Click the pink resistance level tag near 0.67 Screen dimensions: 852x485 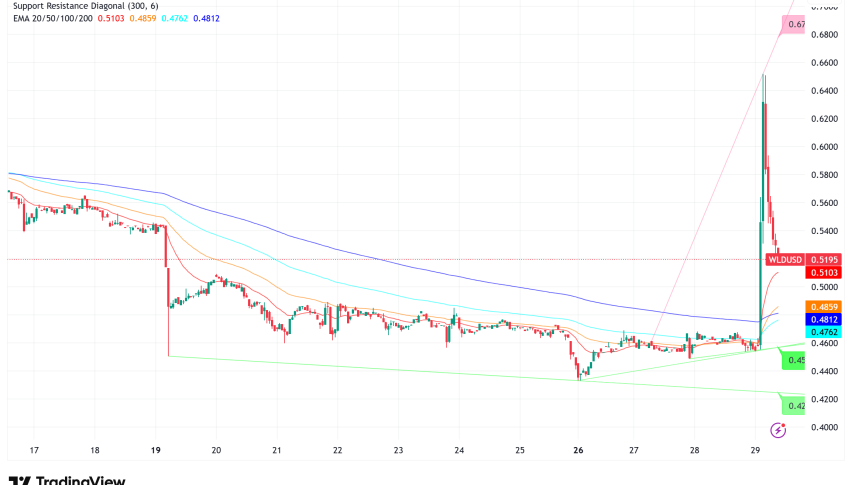click(x=794, y=25)
